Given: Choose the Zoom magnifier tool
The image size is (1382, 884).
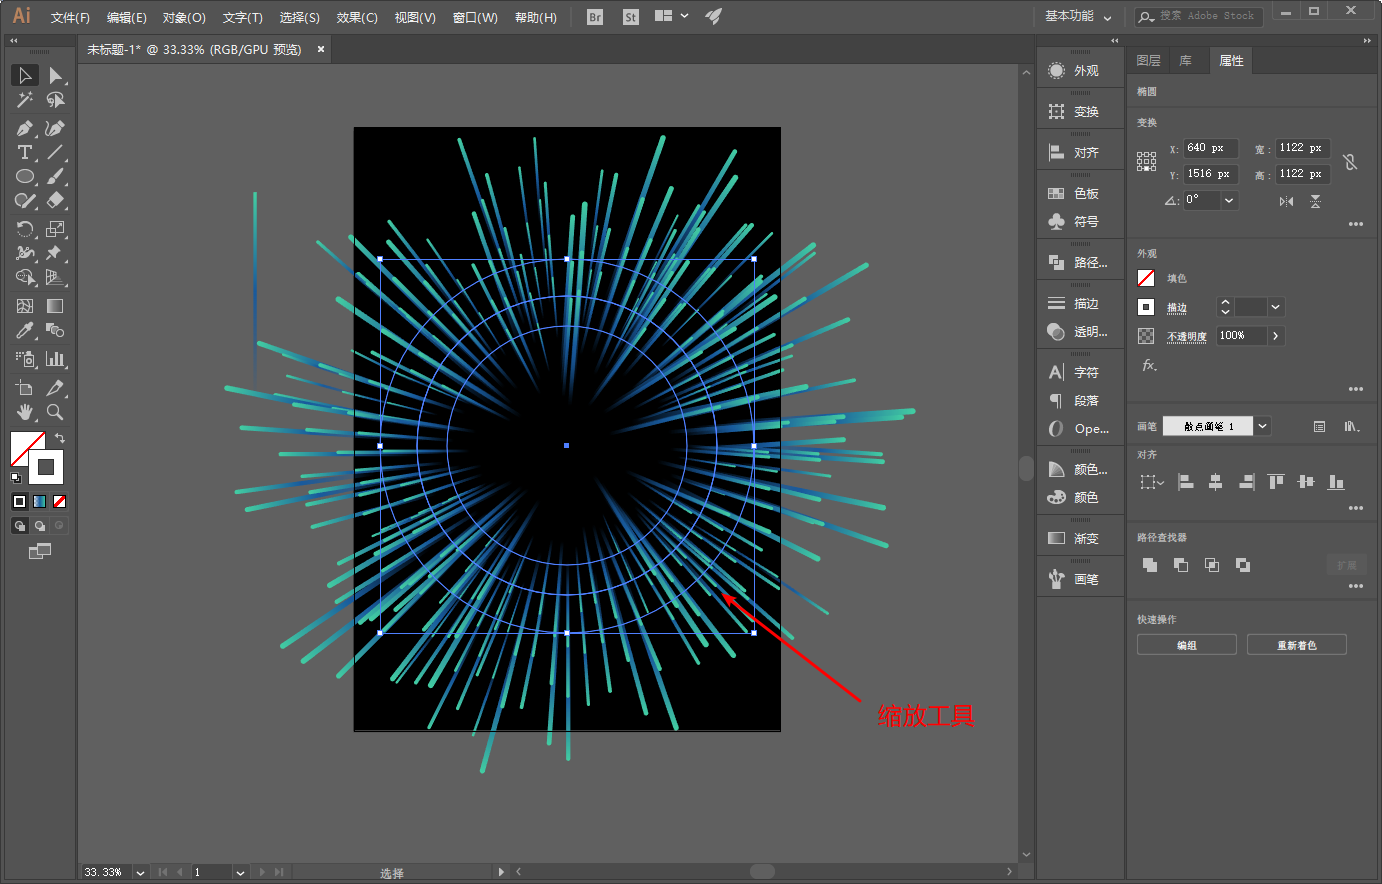Looking at the screenshot, I should coord(55,412).
